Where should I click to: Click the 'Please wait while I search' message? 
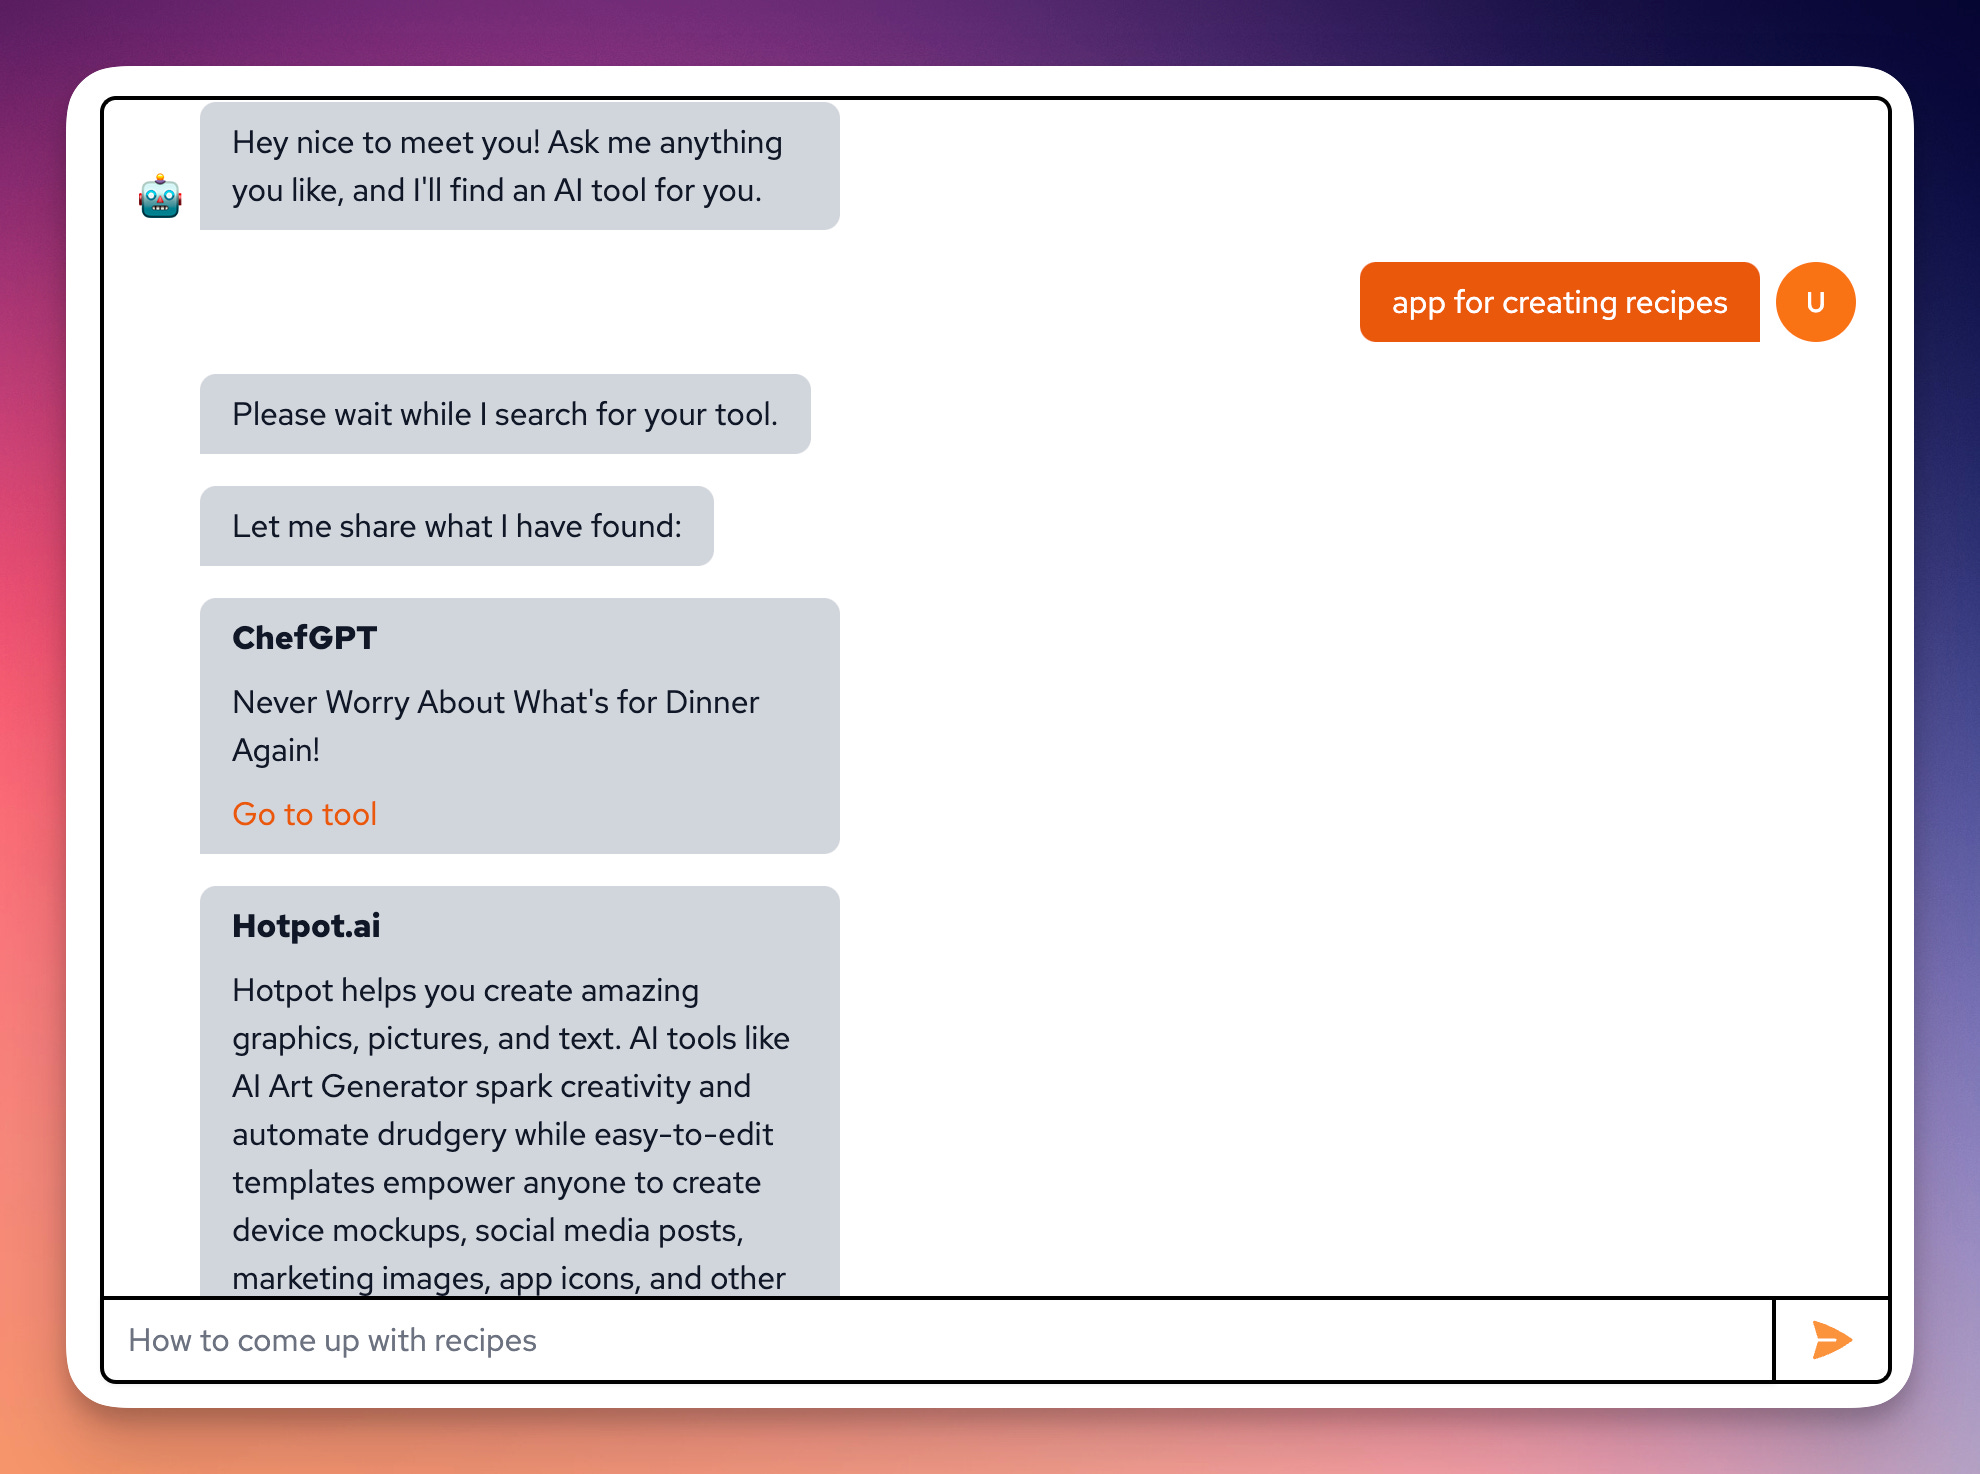click(504, 414)
